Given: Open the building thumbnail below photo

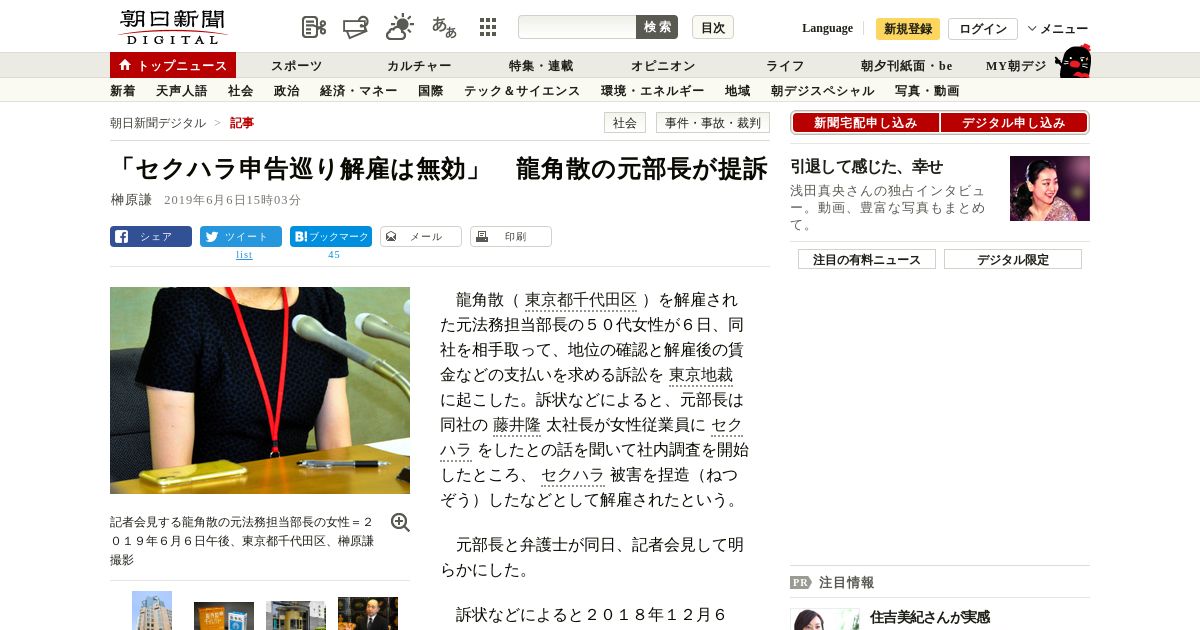Looking at the screenshot, I should (x=152, y=610).
